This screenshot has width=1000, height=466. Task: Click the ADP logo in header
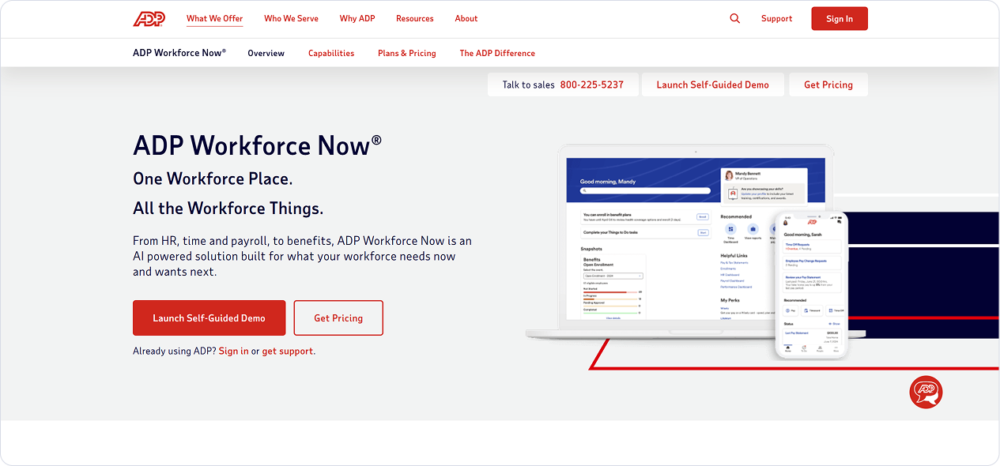click(x=149, y=18)
